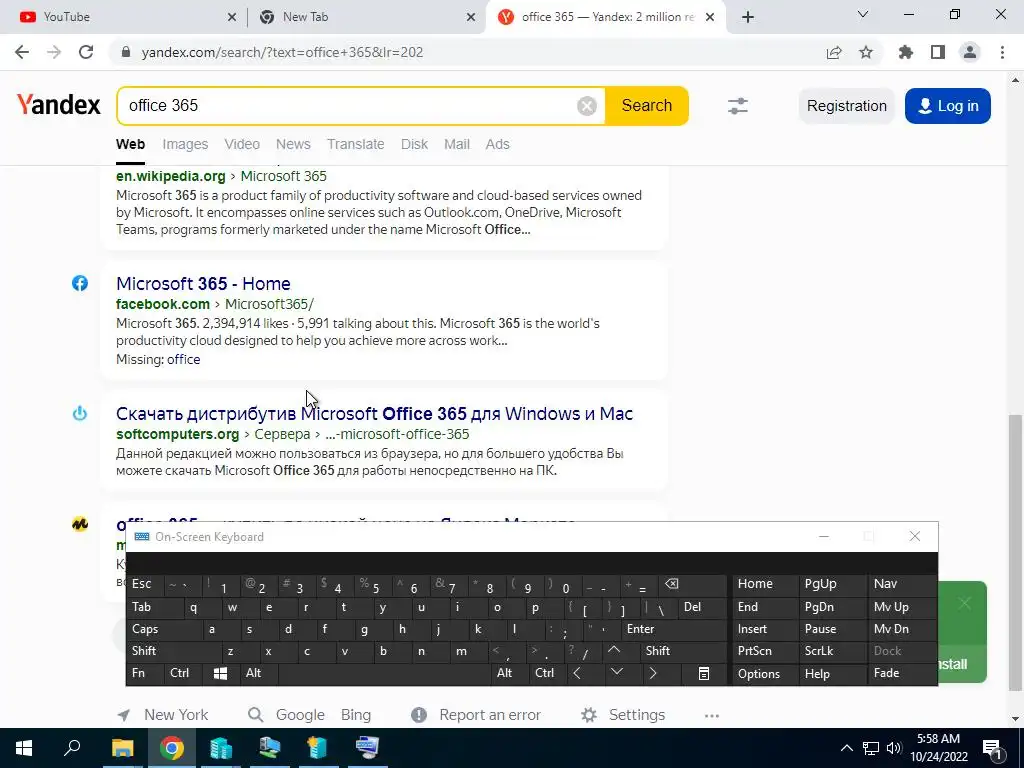
Task: Open Bing search link in footer
Action: (x=356, y=715)
